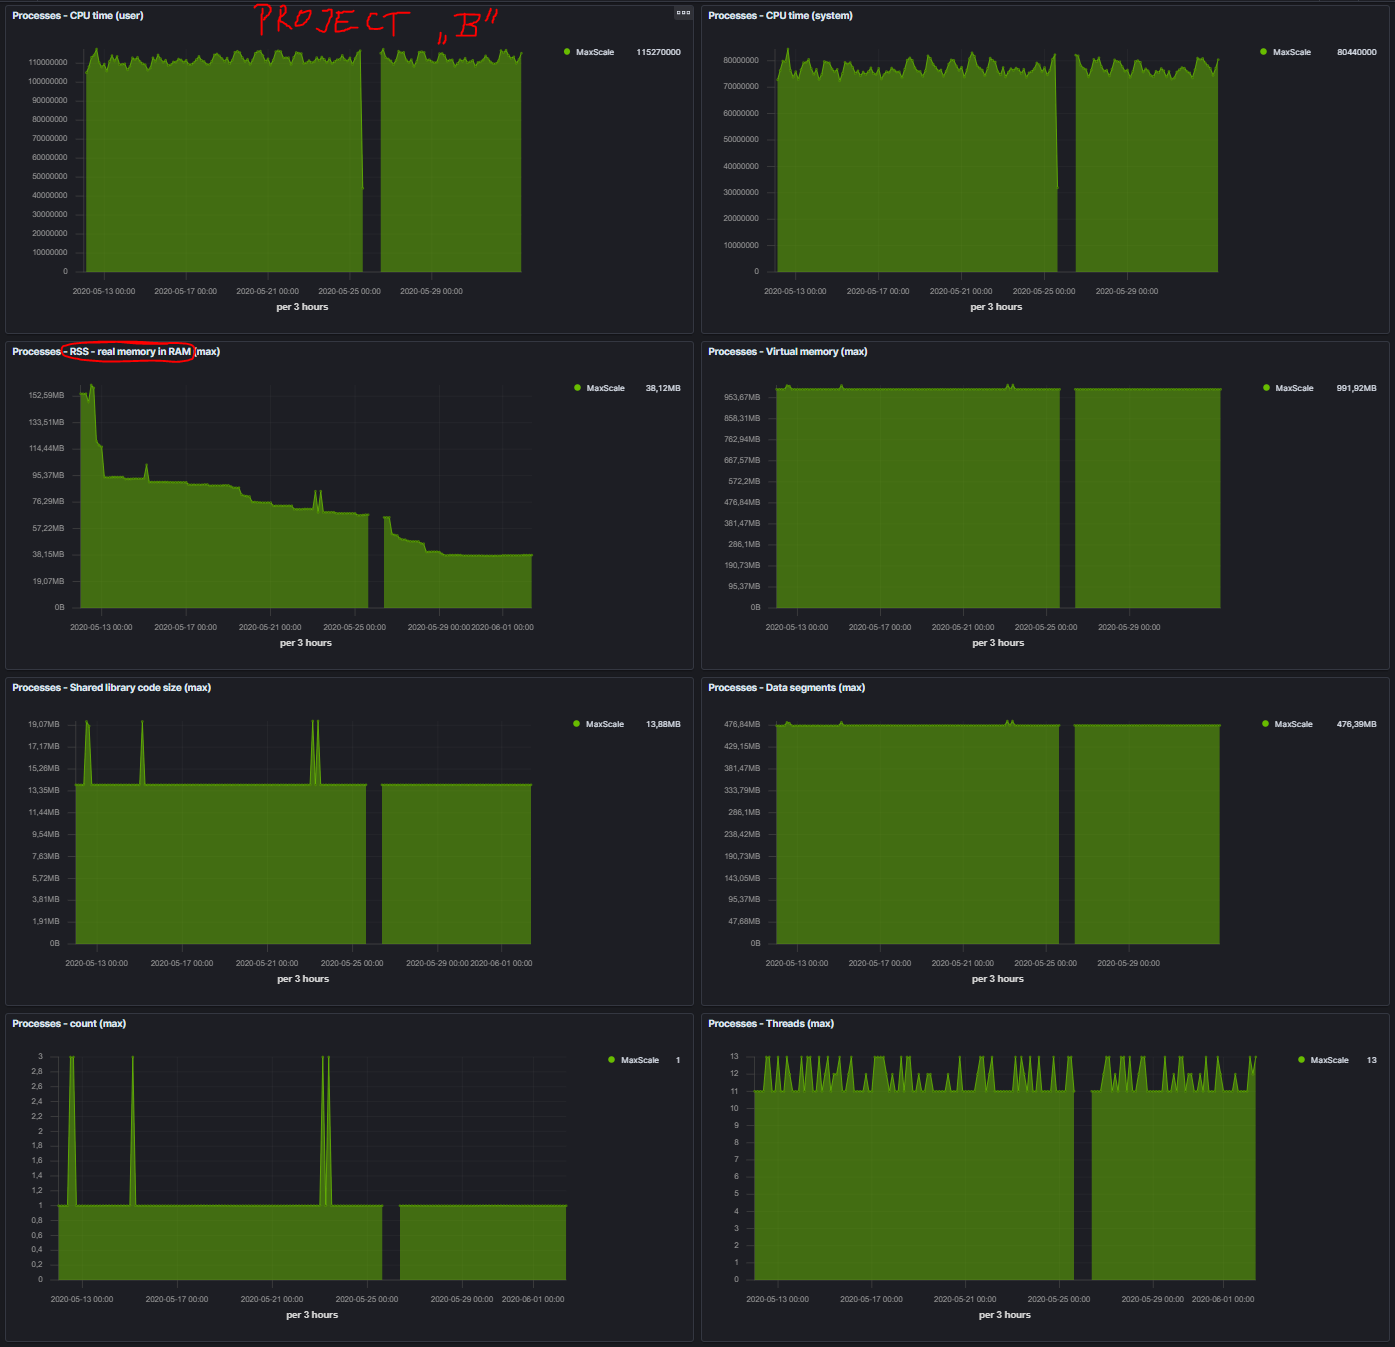The image size is (1395, 1347).
Task: Click the green legend dot in Data segments panel
Action: [x=1265, y=724]
